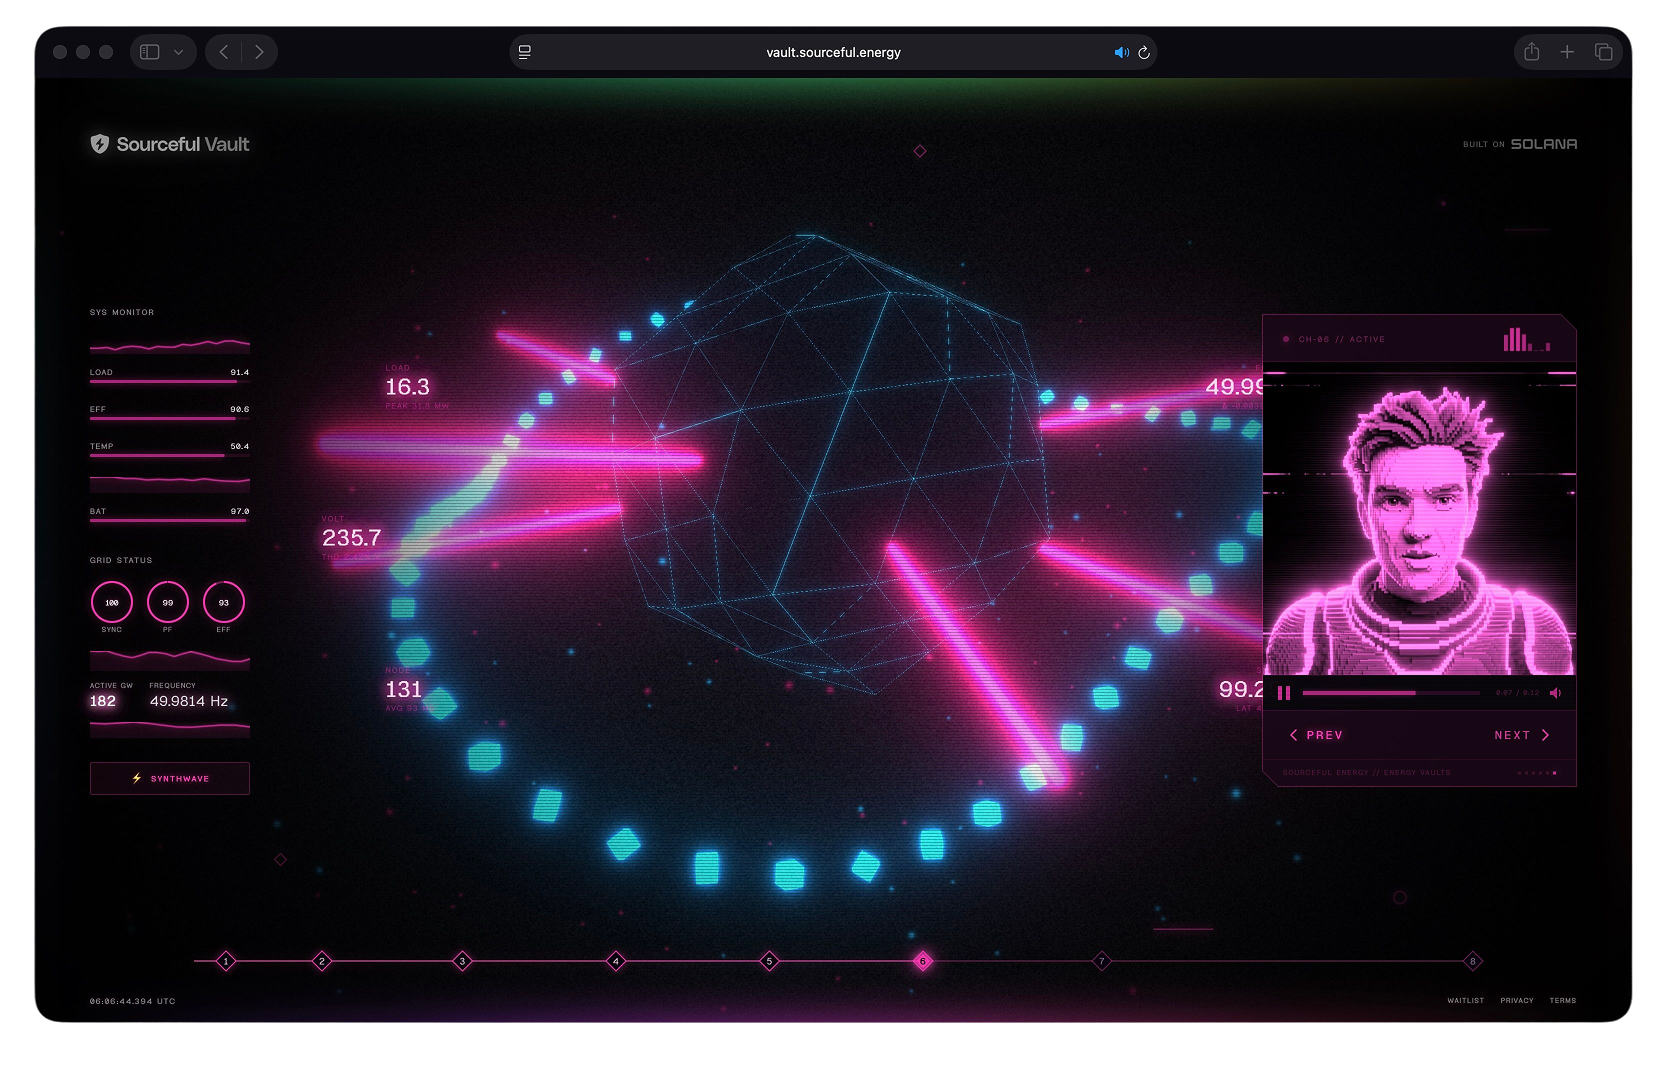The height and width of the screenshot is (1065, 1667).
Task: Click the browser back arrow
Action: pos(224,52)
